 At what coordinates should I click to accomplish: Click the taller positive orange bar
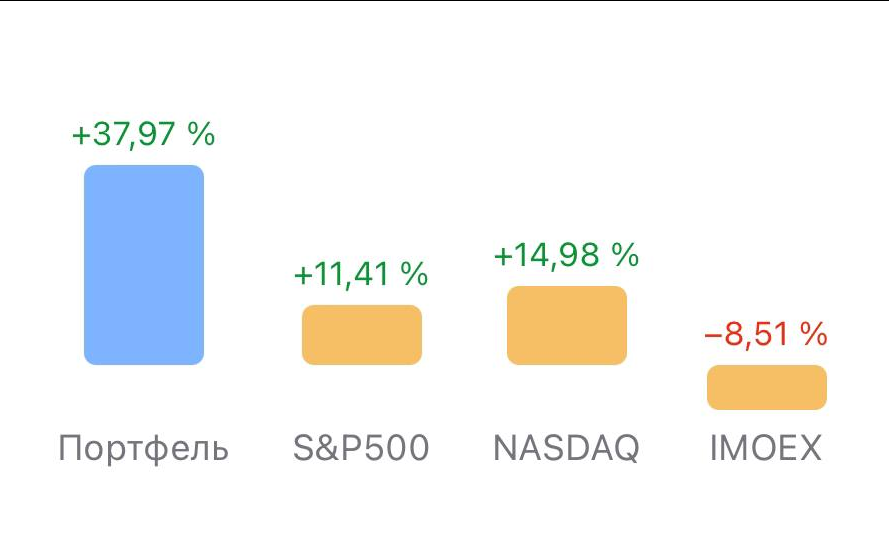point(567,325)
